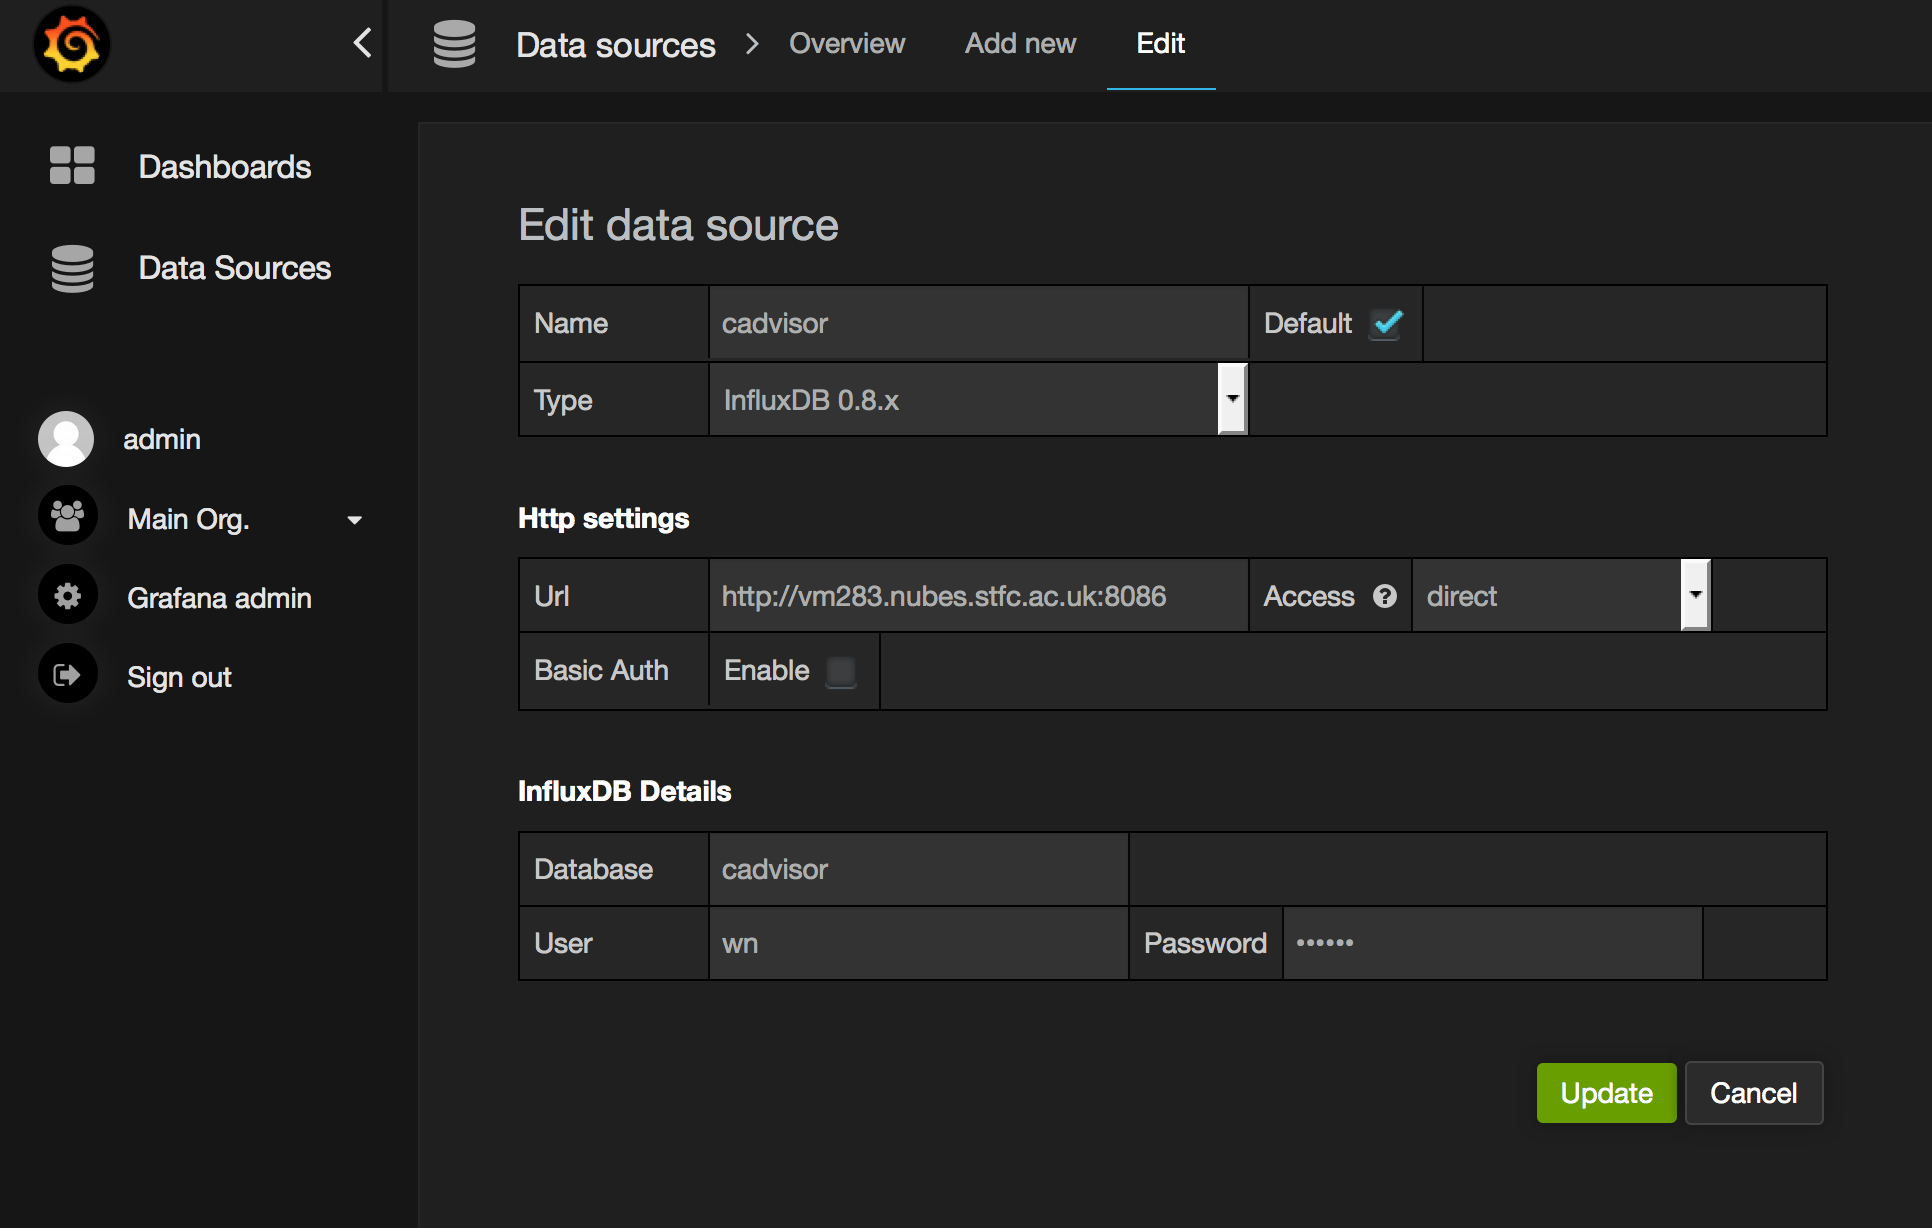Open the admin profile link
The width and height of the screenshot is (1932, 1228).
[x=162, y=439]
